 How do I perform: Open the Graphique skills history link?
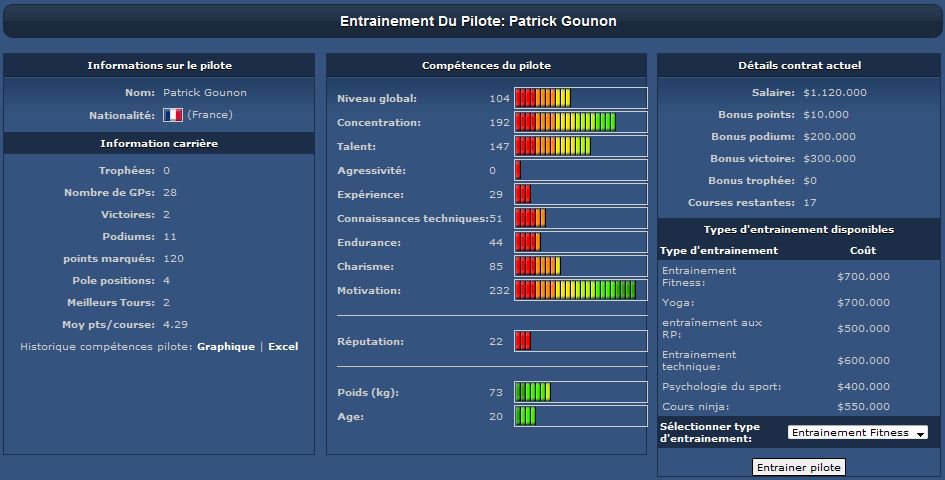(226, 346)
